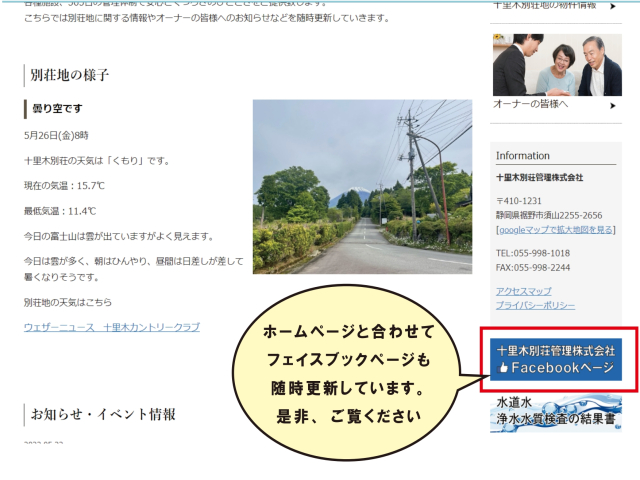The height and width of the screenshot is (480, 640).
Task: Click the TEL:055-998-1018 phone number
Action: [x=533, y=254]
